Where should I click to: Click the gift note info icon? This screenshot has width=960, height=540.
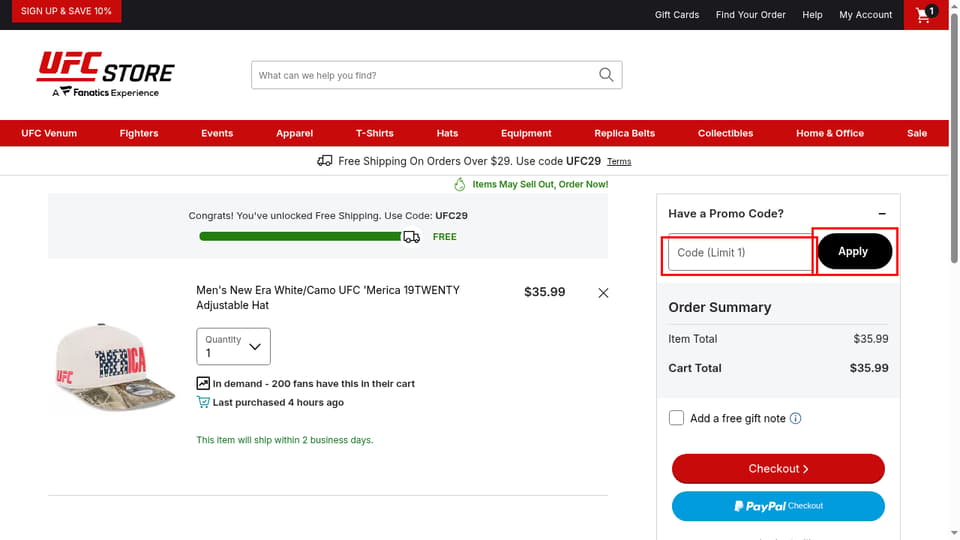click(795, 418)
